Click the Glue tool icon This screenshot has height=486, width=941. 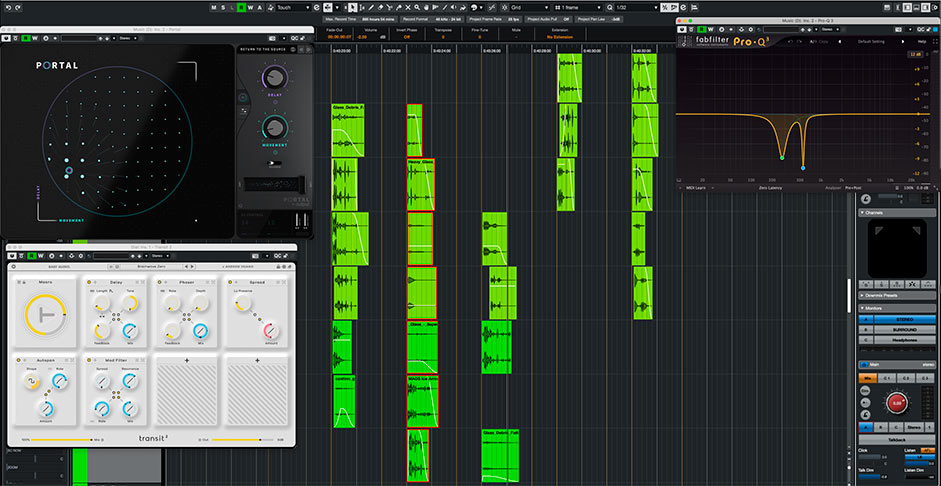(x=398, y=7)
